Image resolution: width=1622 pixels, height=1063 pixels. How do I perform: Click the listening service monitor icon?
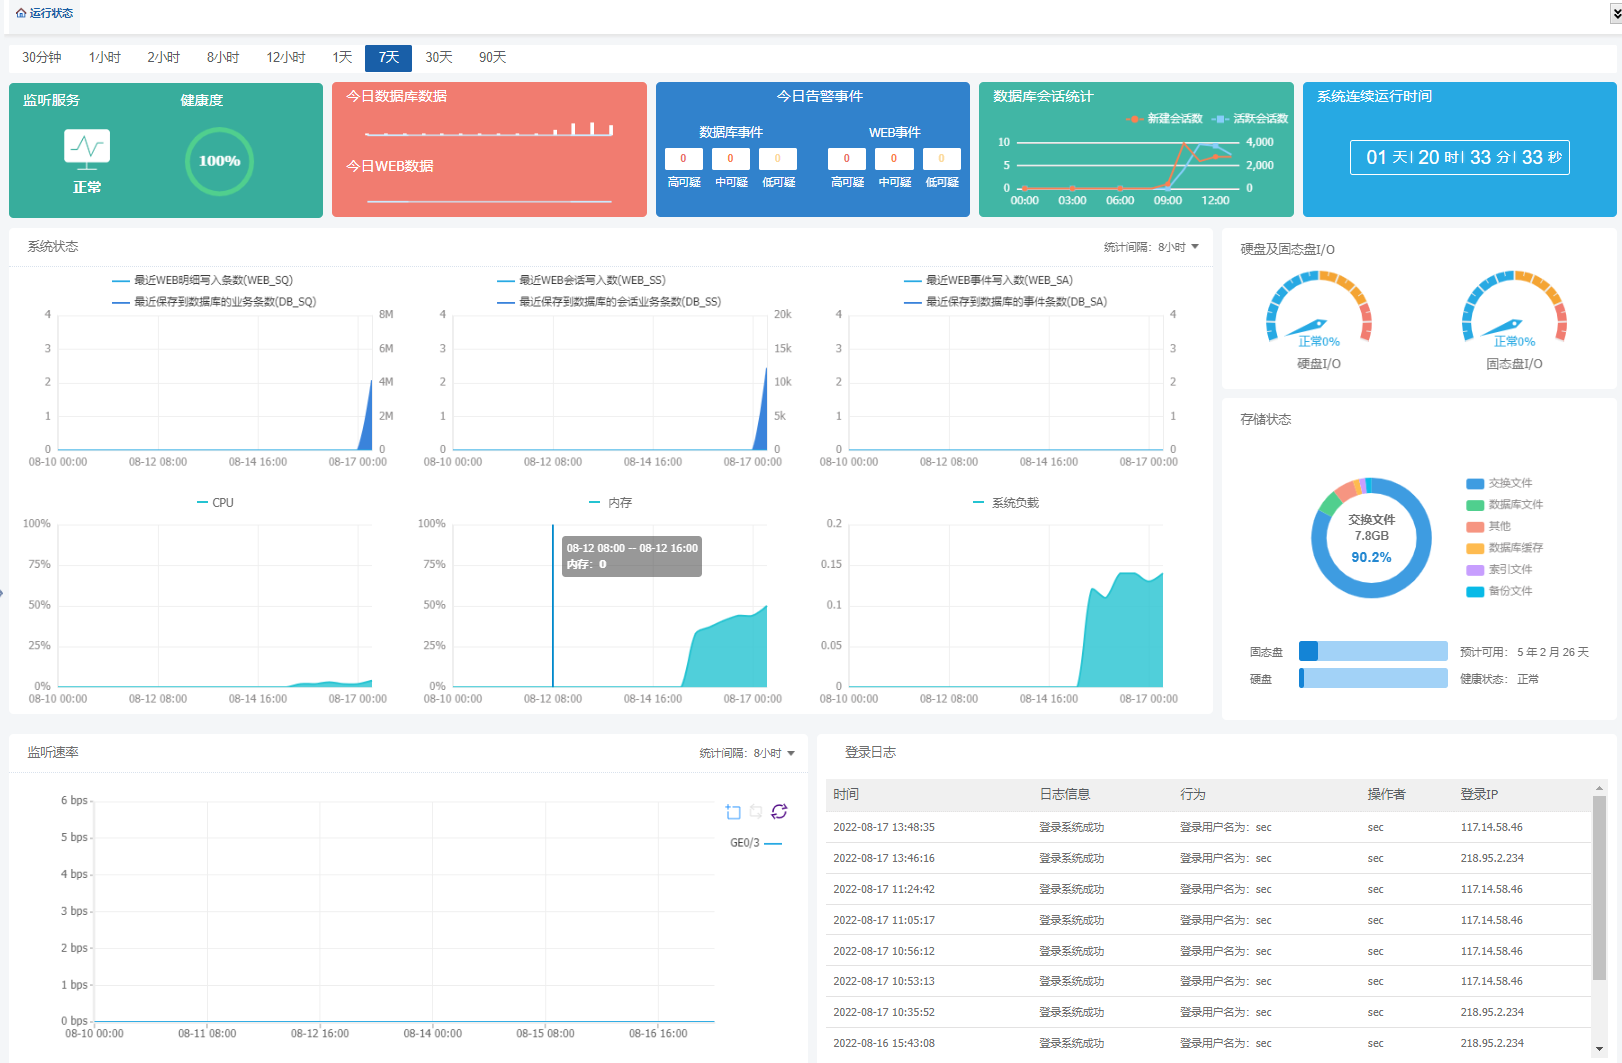click(x=87, y=148)
